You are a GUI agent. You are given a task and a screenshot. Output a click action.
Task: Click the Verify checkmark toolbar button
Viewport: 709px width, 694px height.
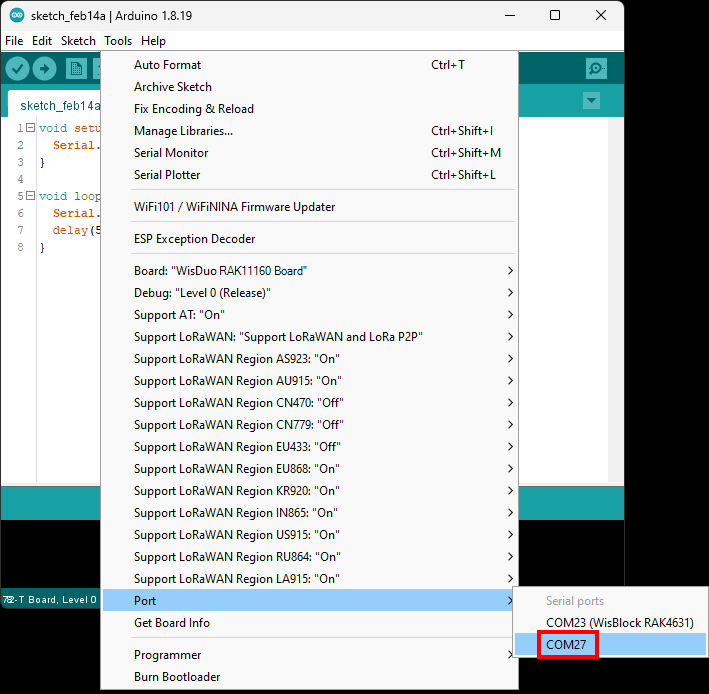click(17, 69)
